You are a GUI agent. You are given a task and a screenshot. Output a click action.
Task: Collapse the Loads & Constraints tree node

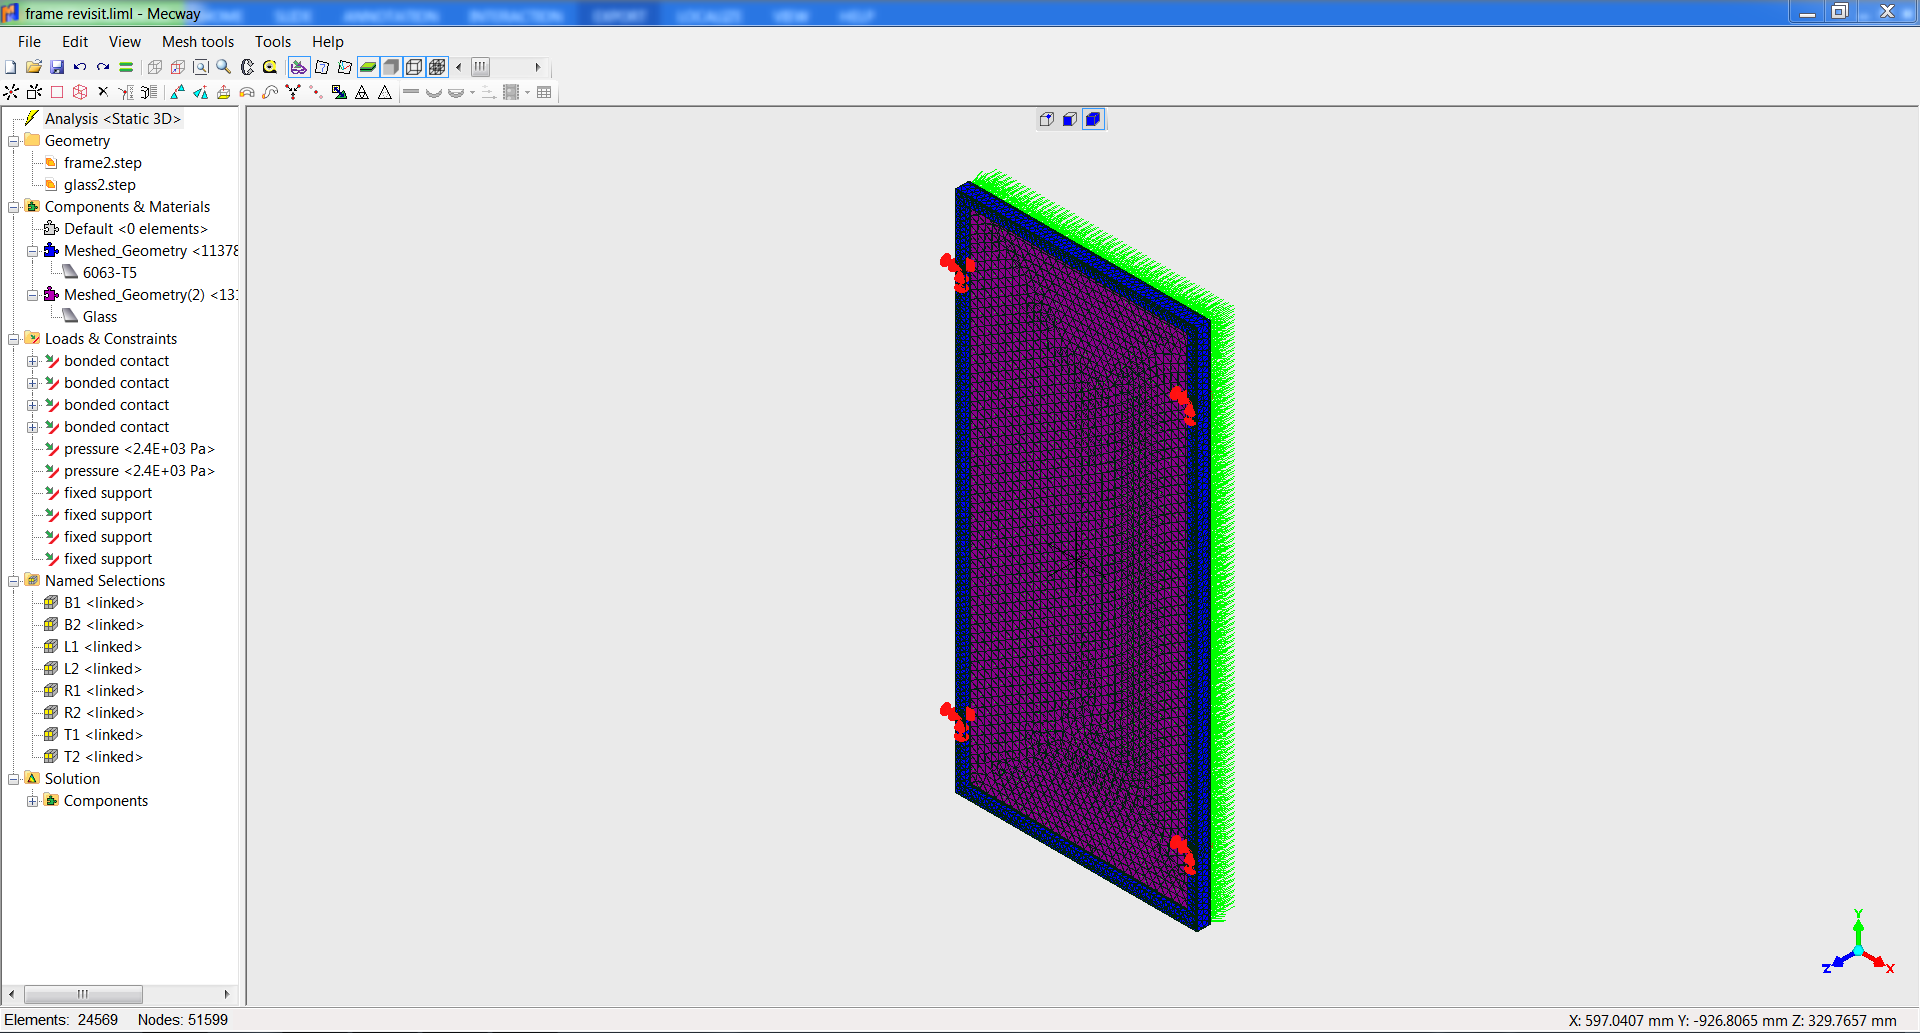[x=14, y=339]
